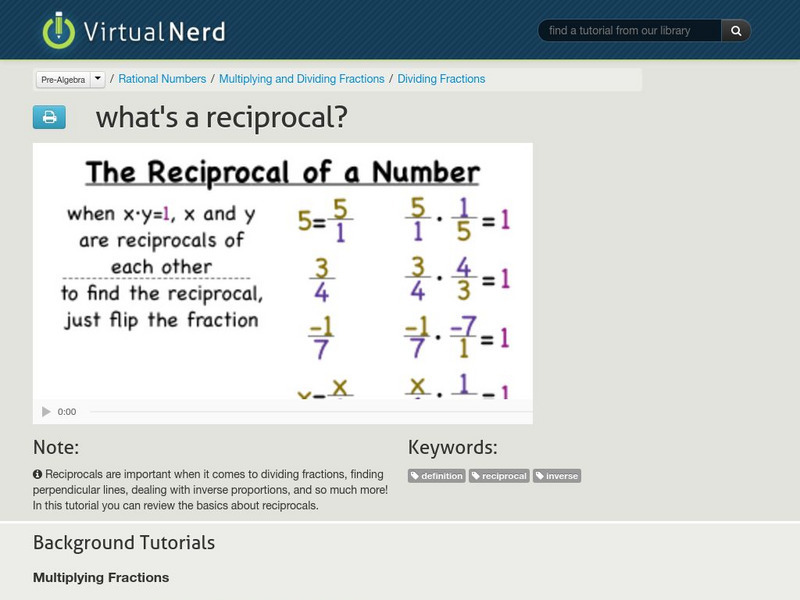Click the dropdown arrow beside Pre-Algebra
The width and height of the screenshot is (800, 600).
97,77
